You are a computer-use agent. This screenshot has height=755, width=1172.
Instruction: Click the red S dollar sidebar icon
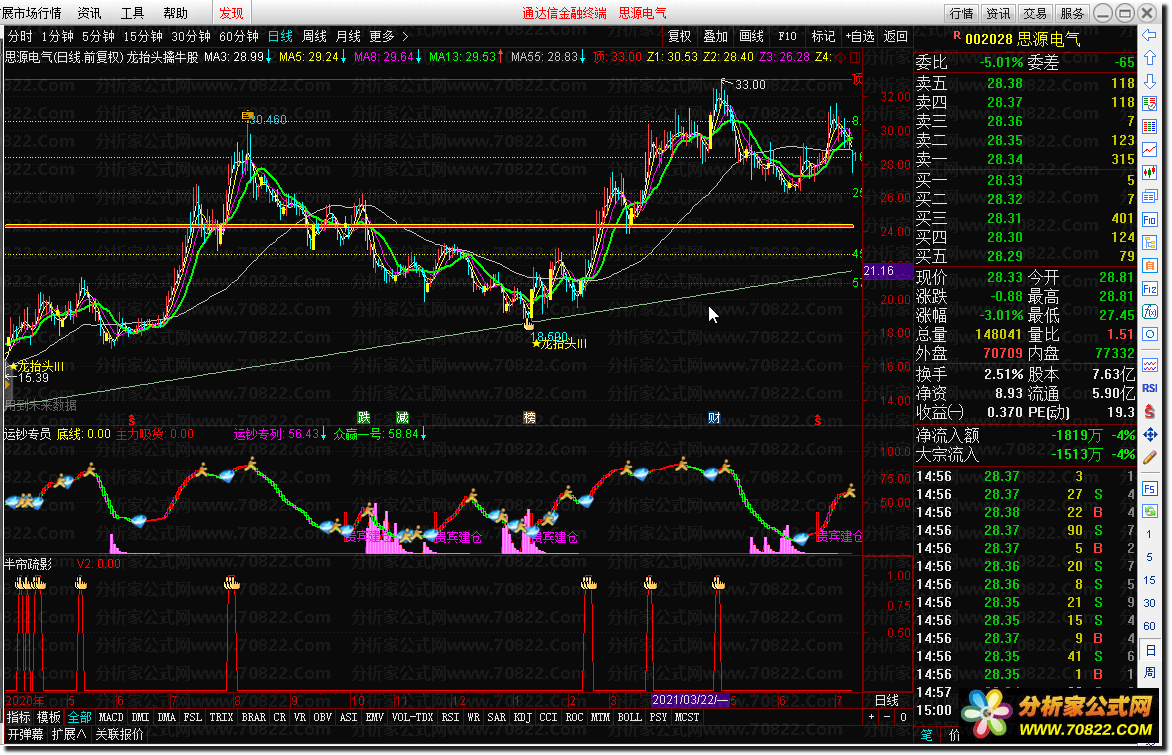pos(1150,411)
